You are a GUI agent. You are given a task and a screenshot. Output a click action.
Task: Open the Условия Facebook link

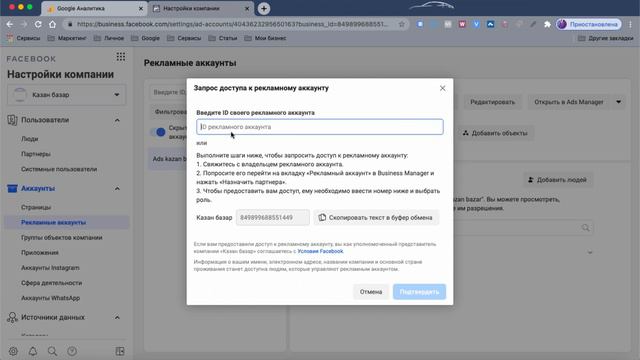(x=320, y=251)
